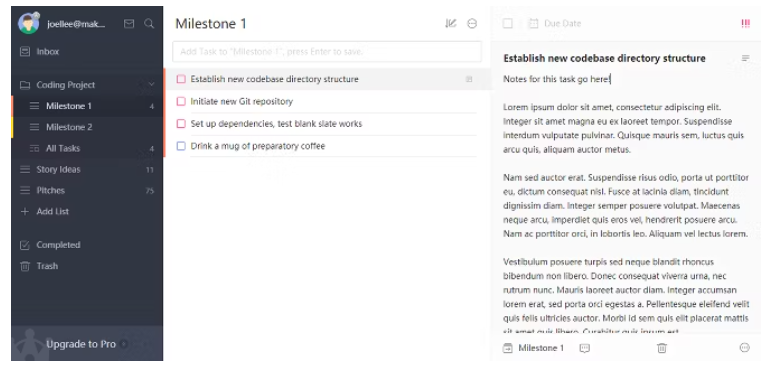Select the 'Initiate new Git repository' task text

pos(242,101)
